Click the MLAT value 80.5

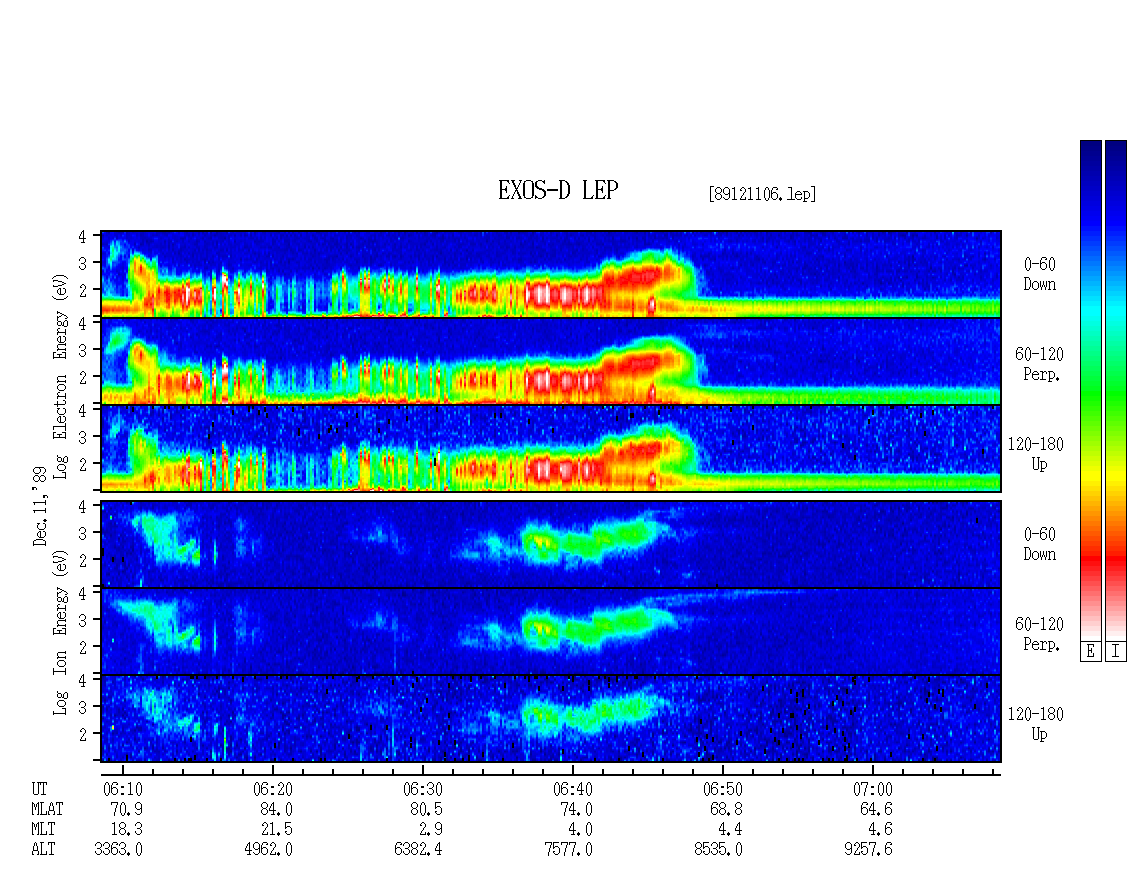[x=426, y=809]
